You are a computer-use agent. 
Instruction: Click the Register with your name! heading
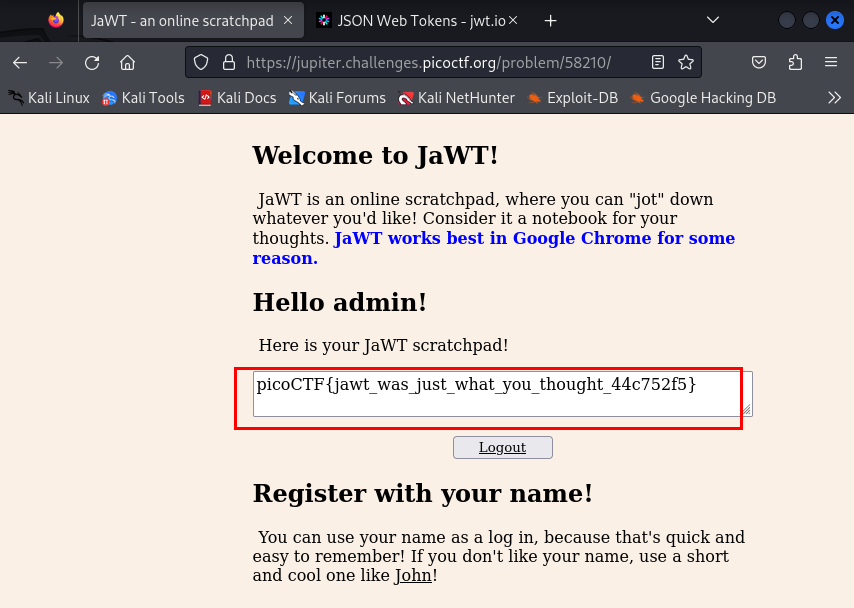(422, 493)
